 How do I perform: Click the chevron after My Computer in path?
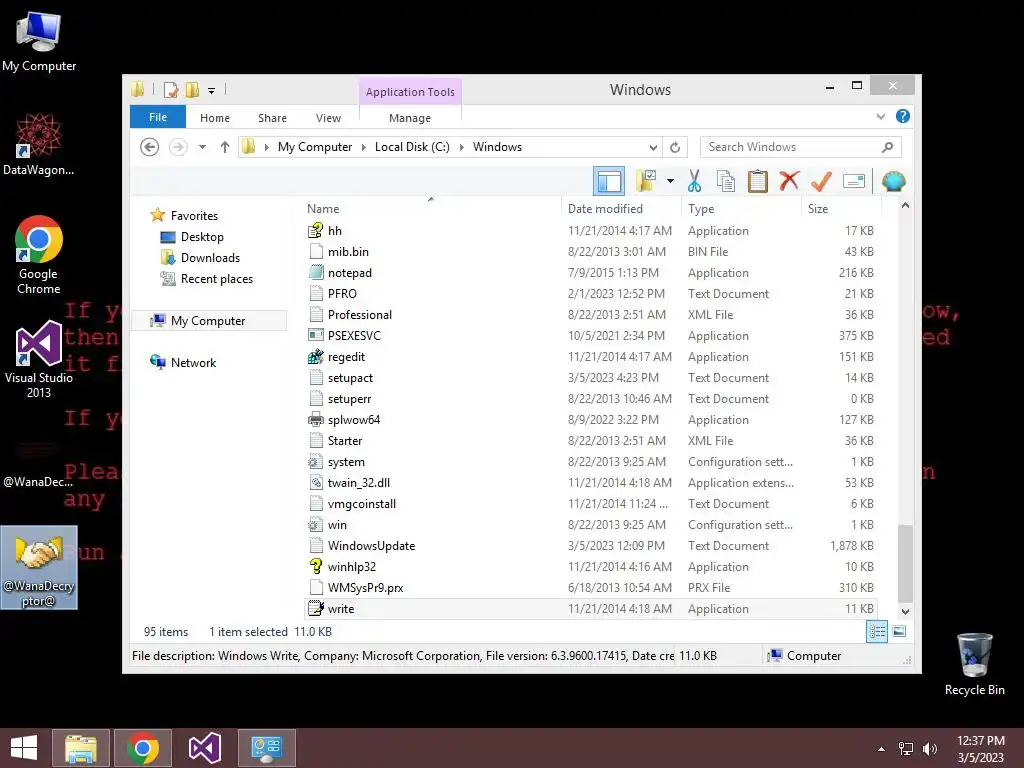coord(364,147)
